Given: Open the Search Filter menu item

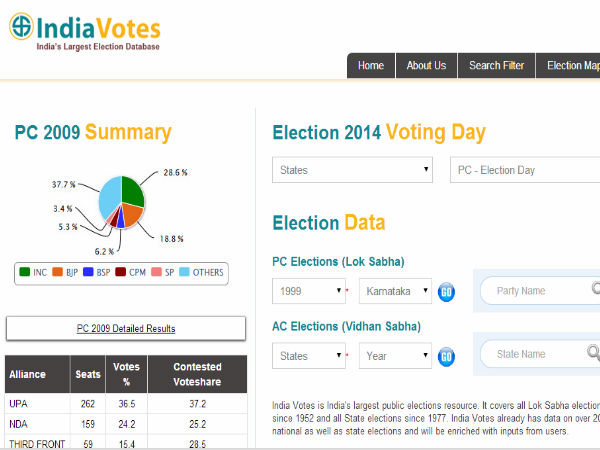Looking at the screenshot, I should click(496, 66).
